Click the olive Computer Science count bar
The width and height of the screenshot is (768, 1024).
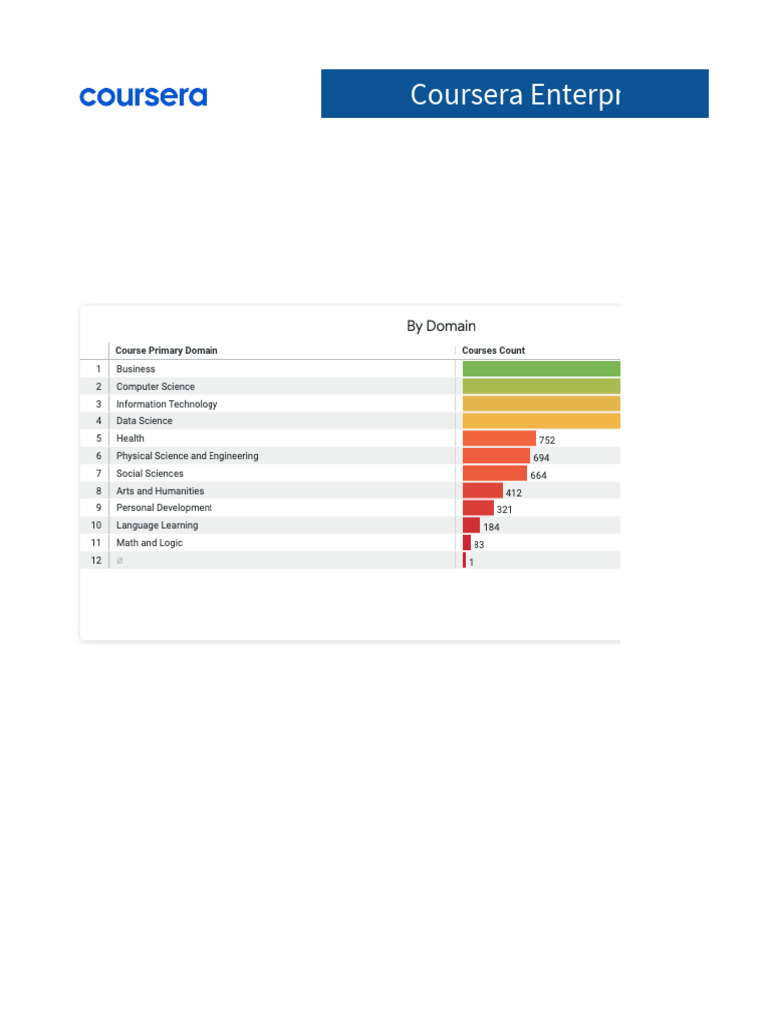(541, 387)
